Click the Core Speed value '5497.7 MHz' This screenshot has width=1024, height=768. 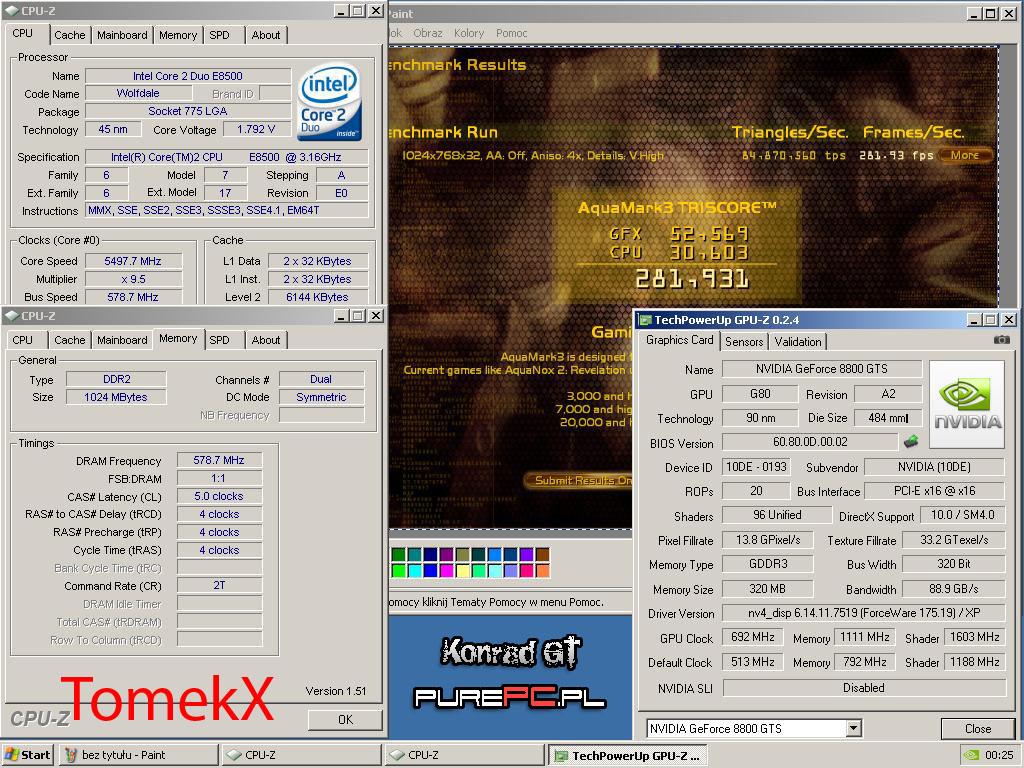click(x=133, y=261)
